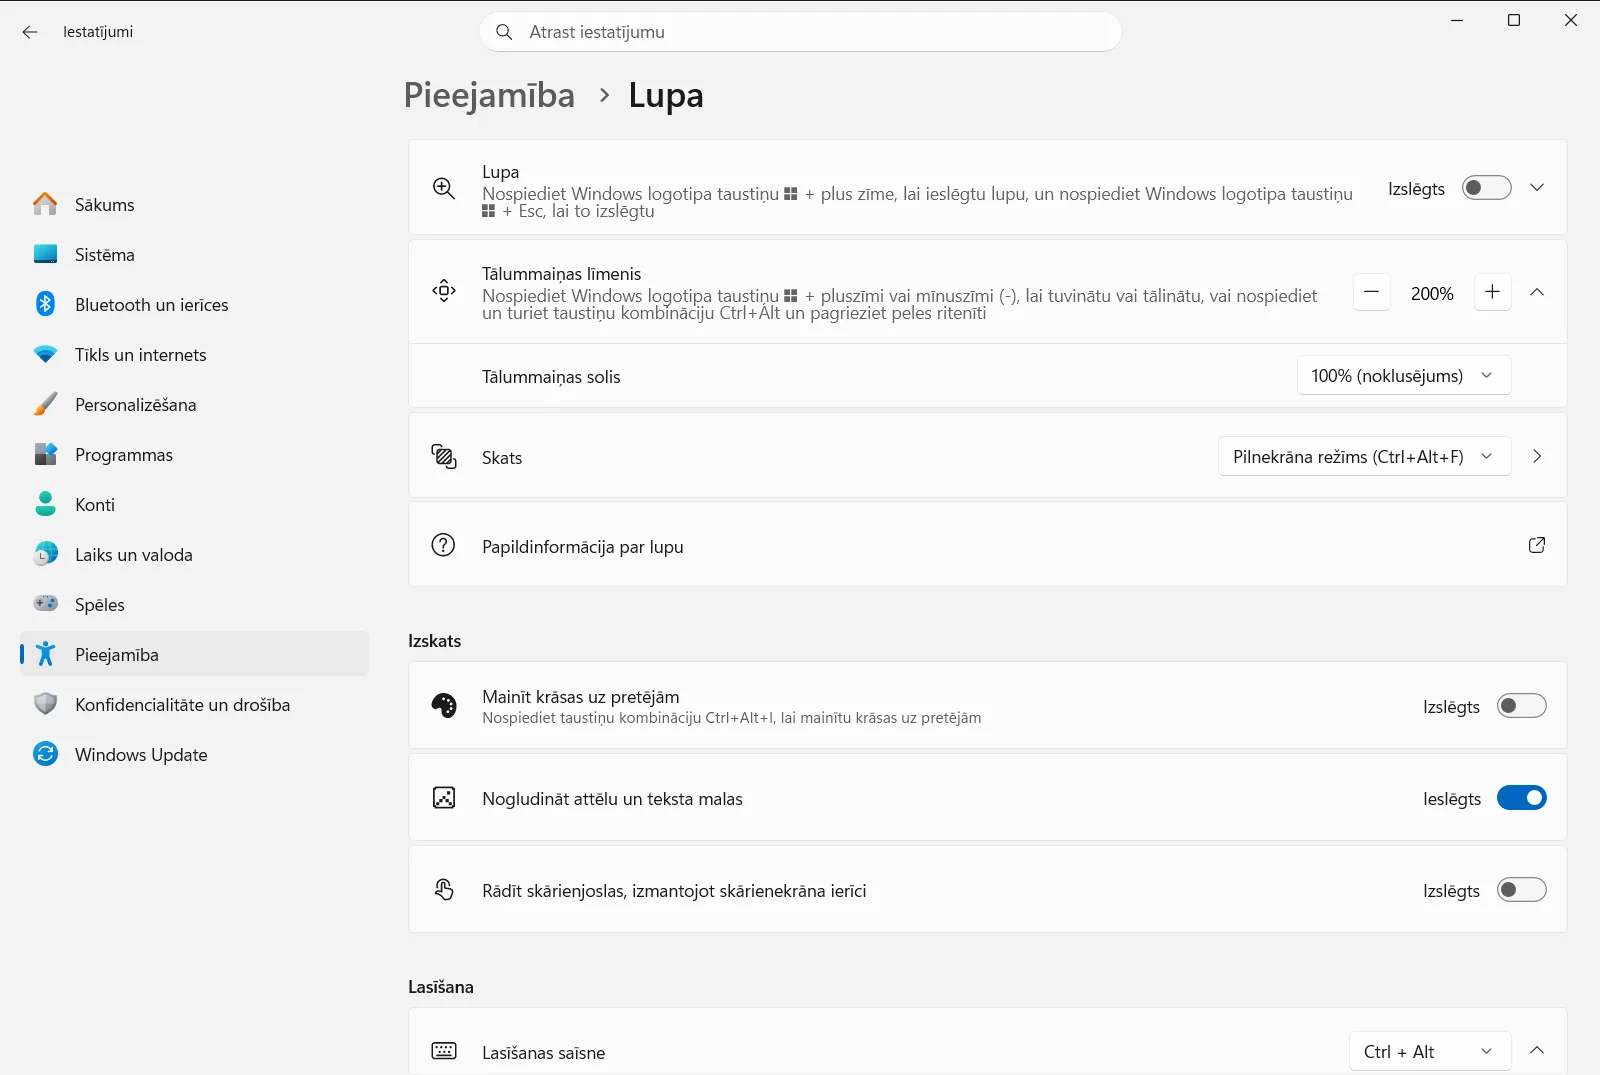Open the Programmas apps icon

tap(45, 454)
